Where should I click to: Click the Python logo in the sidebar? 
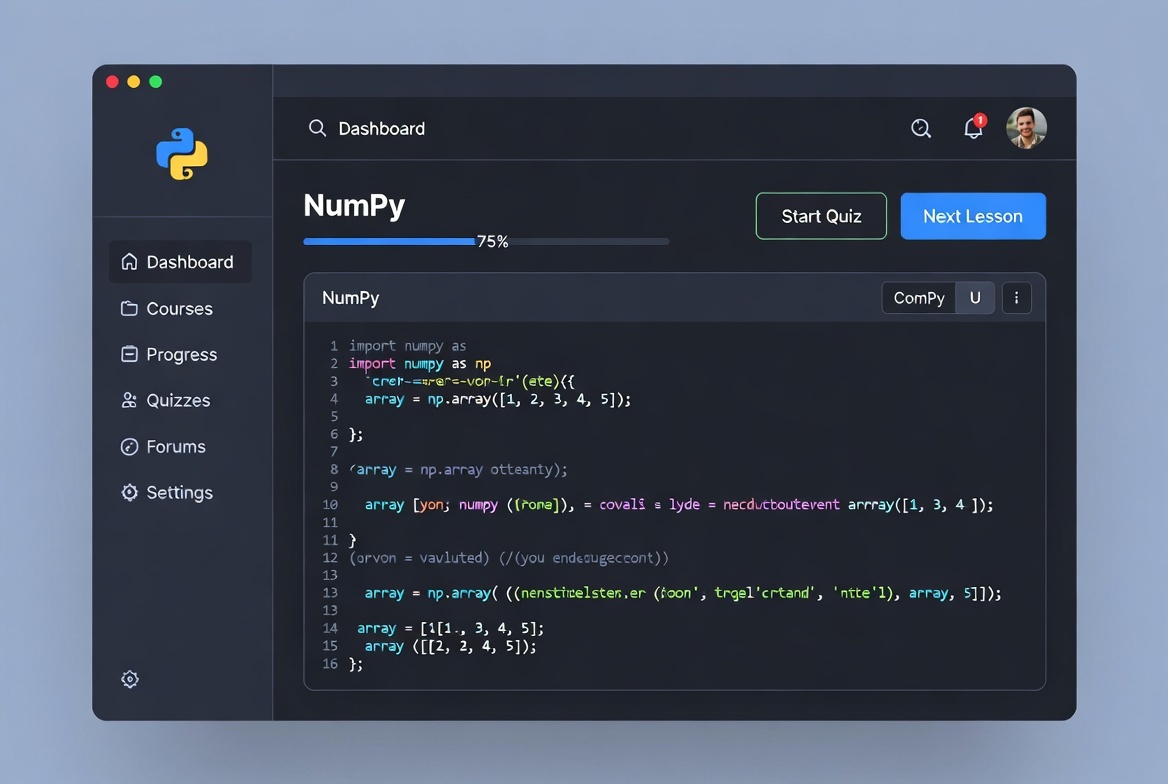[x=182, y=152]
